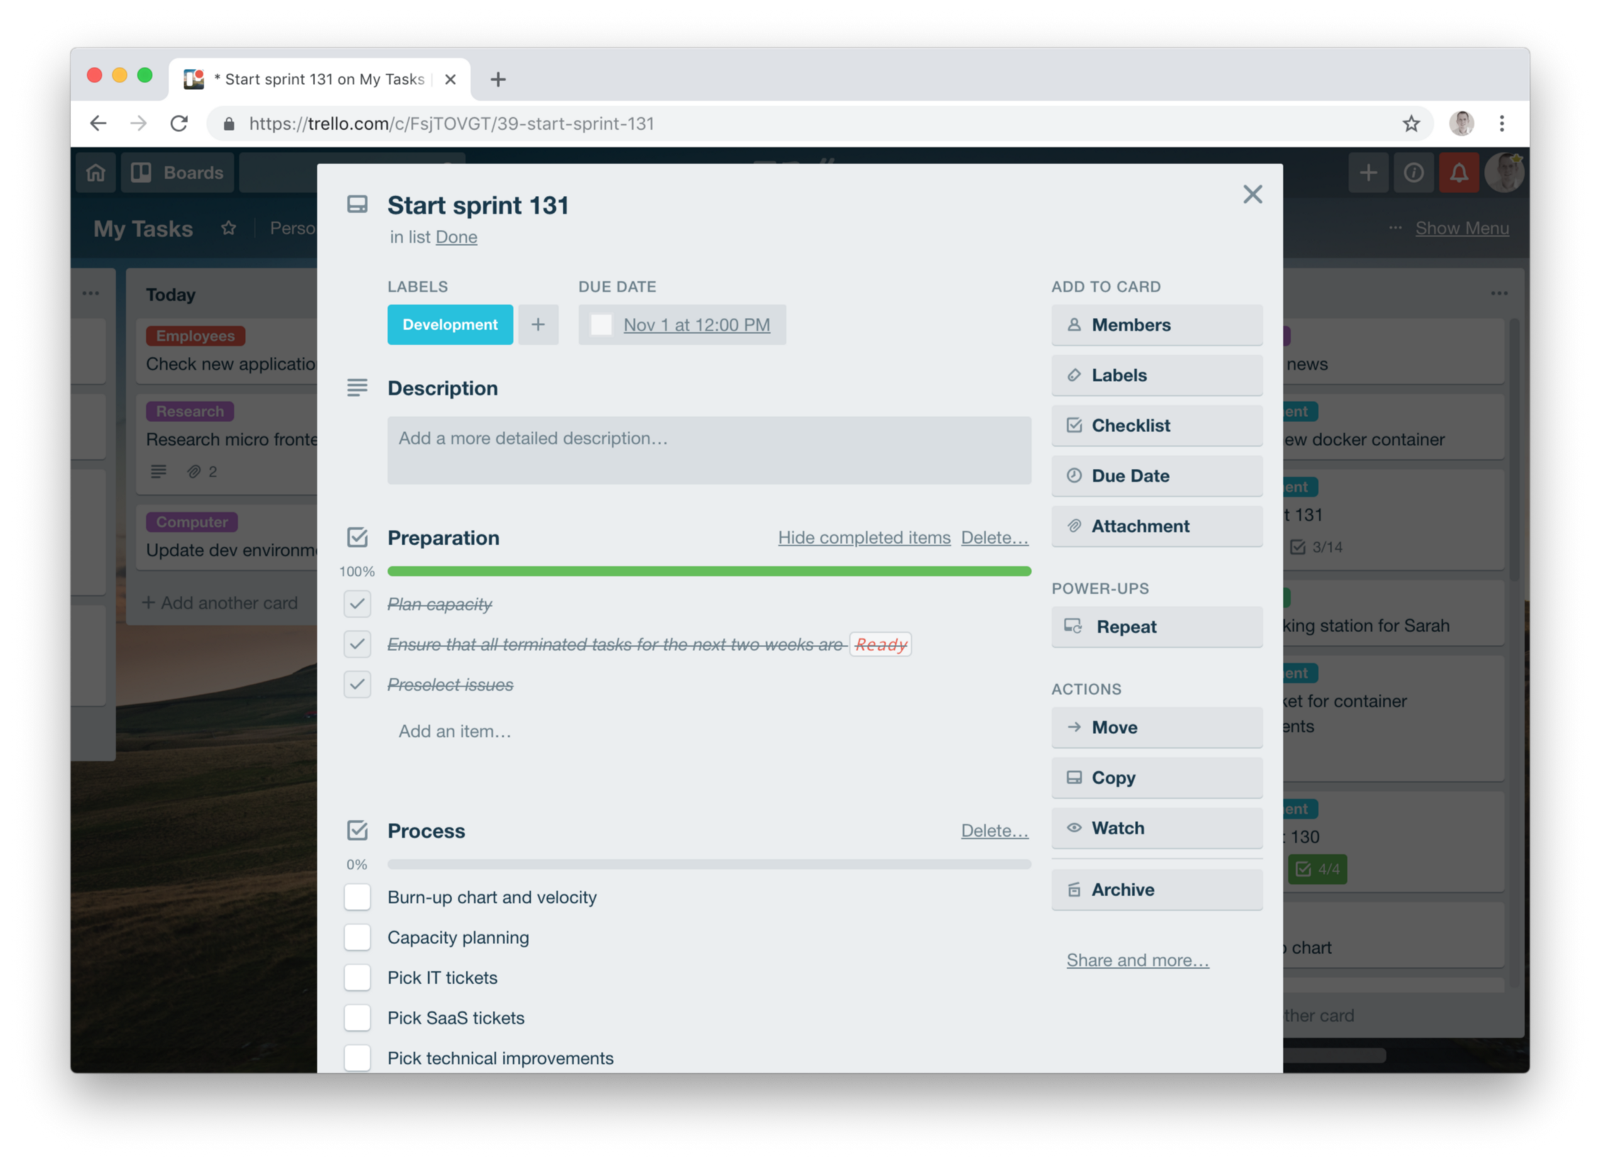
Task: Check the Pick SaaS tickets item
Action: (x=357, y=1018)
